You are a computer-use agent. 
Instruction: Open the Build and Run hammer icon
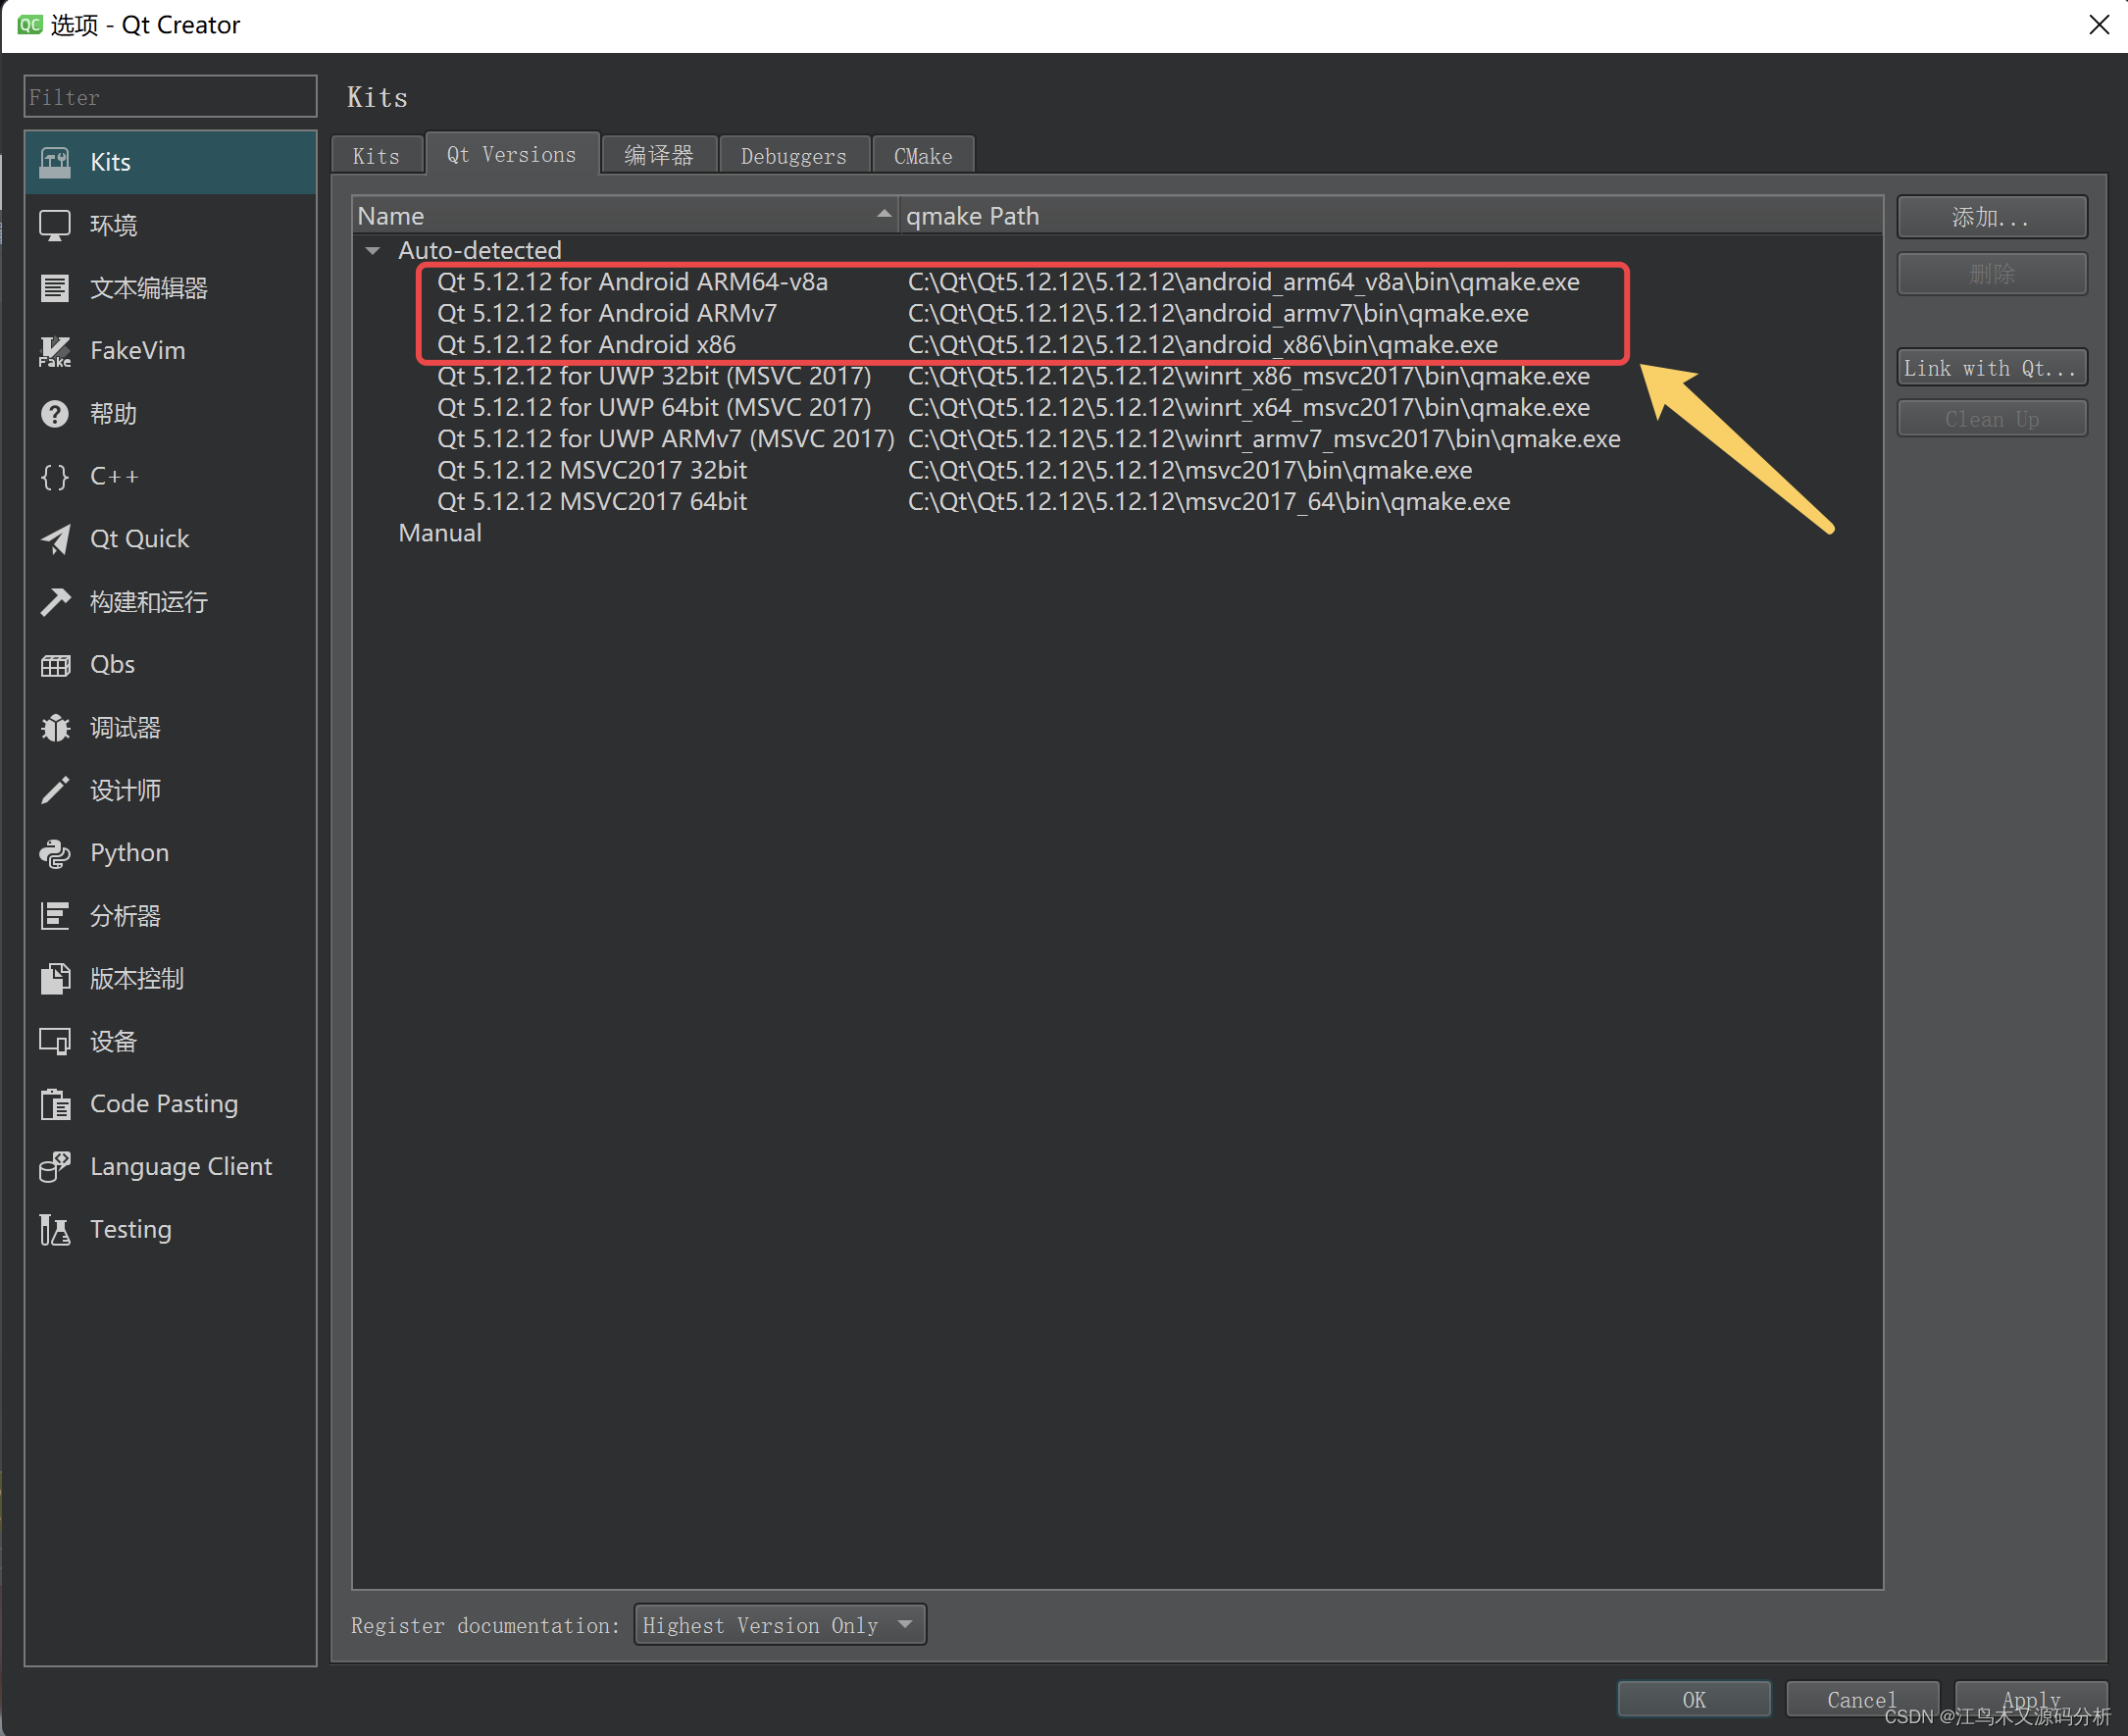[x=55, y=602]
